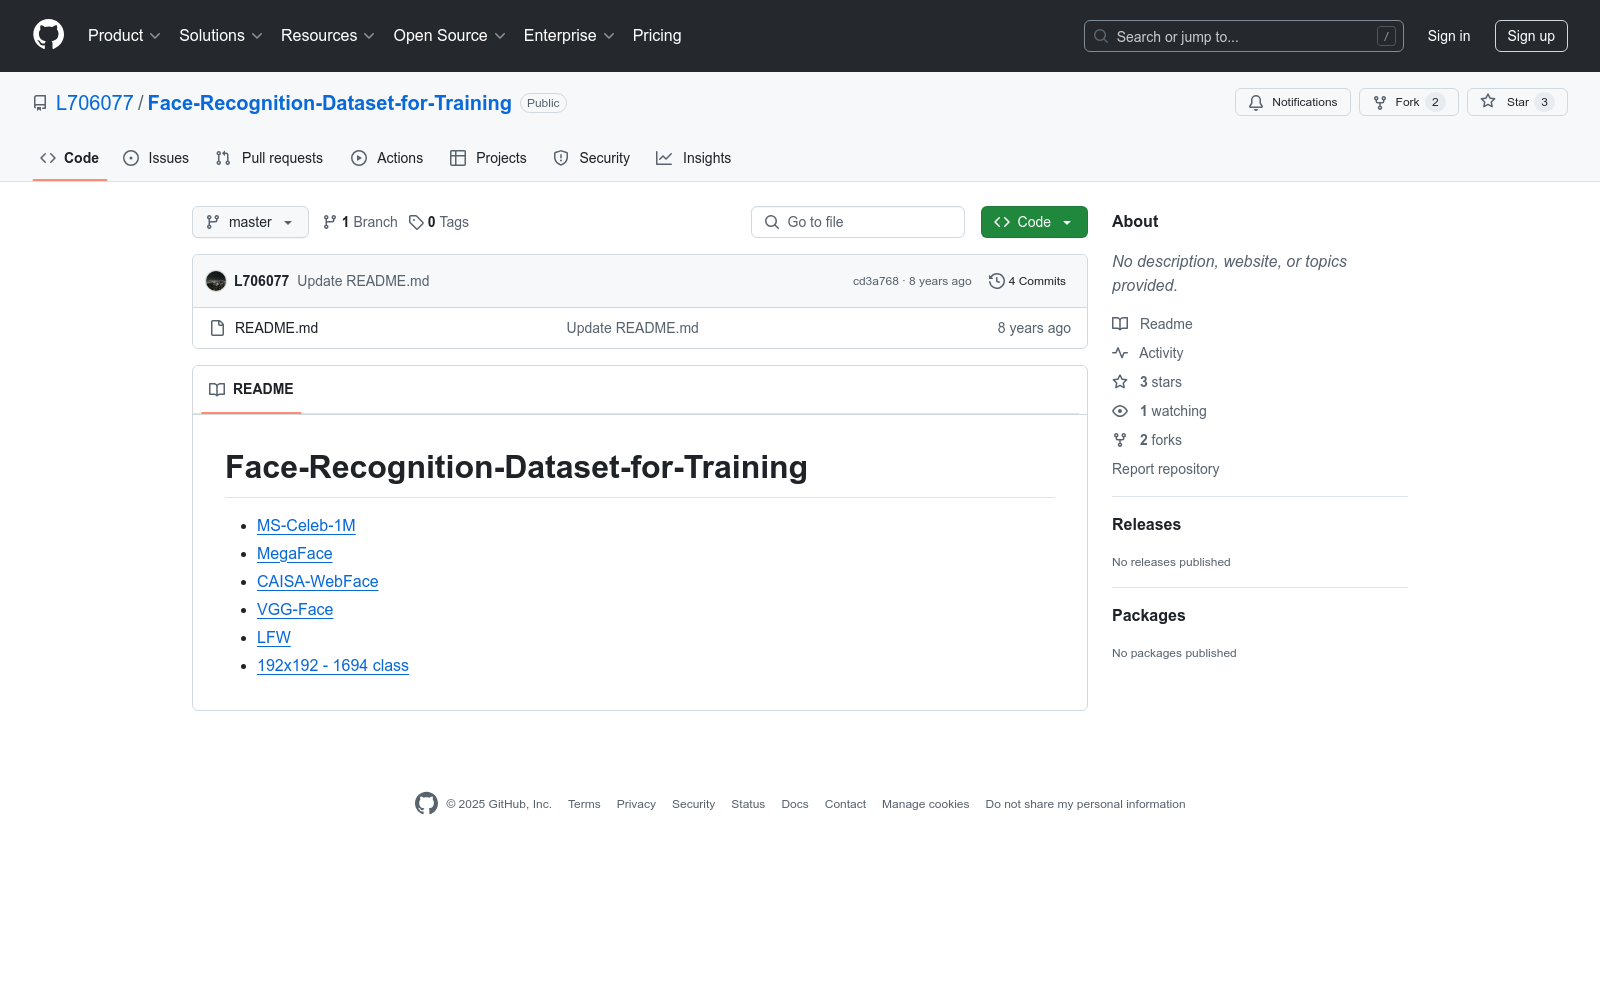Click the Sign in link
Image resolution: width=1600 pixels, height=1000 pixels.
point(1449,36)
